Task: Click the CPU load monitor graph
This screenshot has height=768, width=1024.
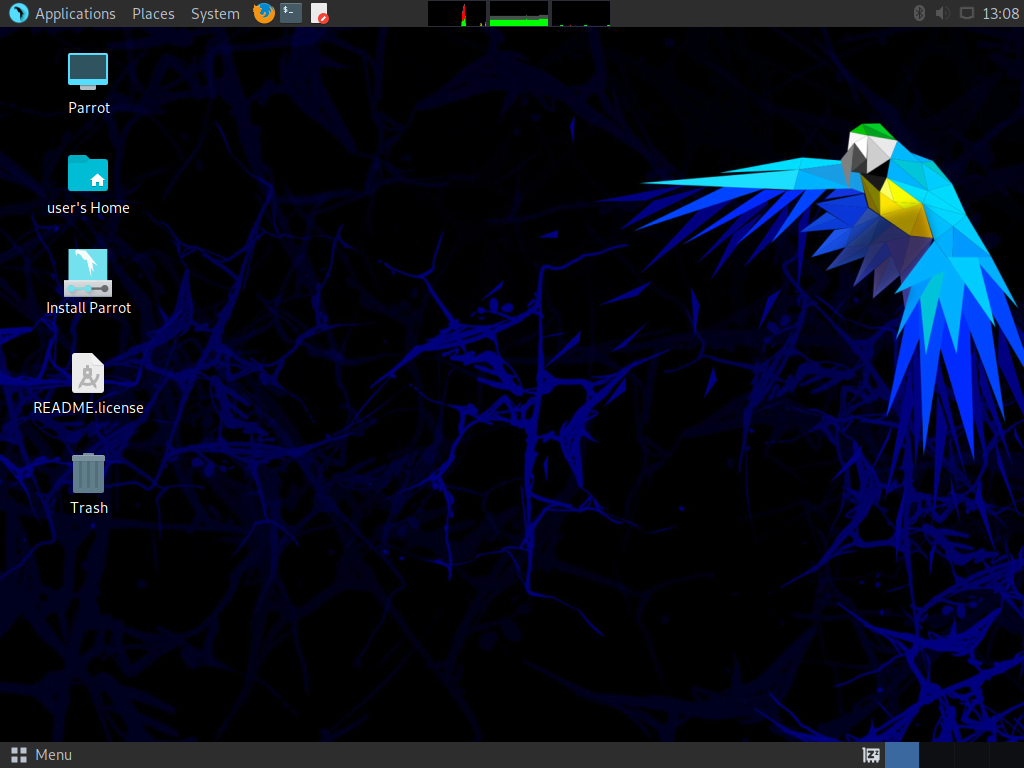Action: pyautogui.click(x=457, y=14)
